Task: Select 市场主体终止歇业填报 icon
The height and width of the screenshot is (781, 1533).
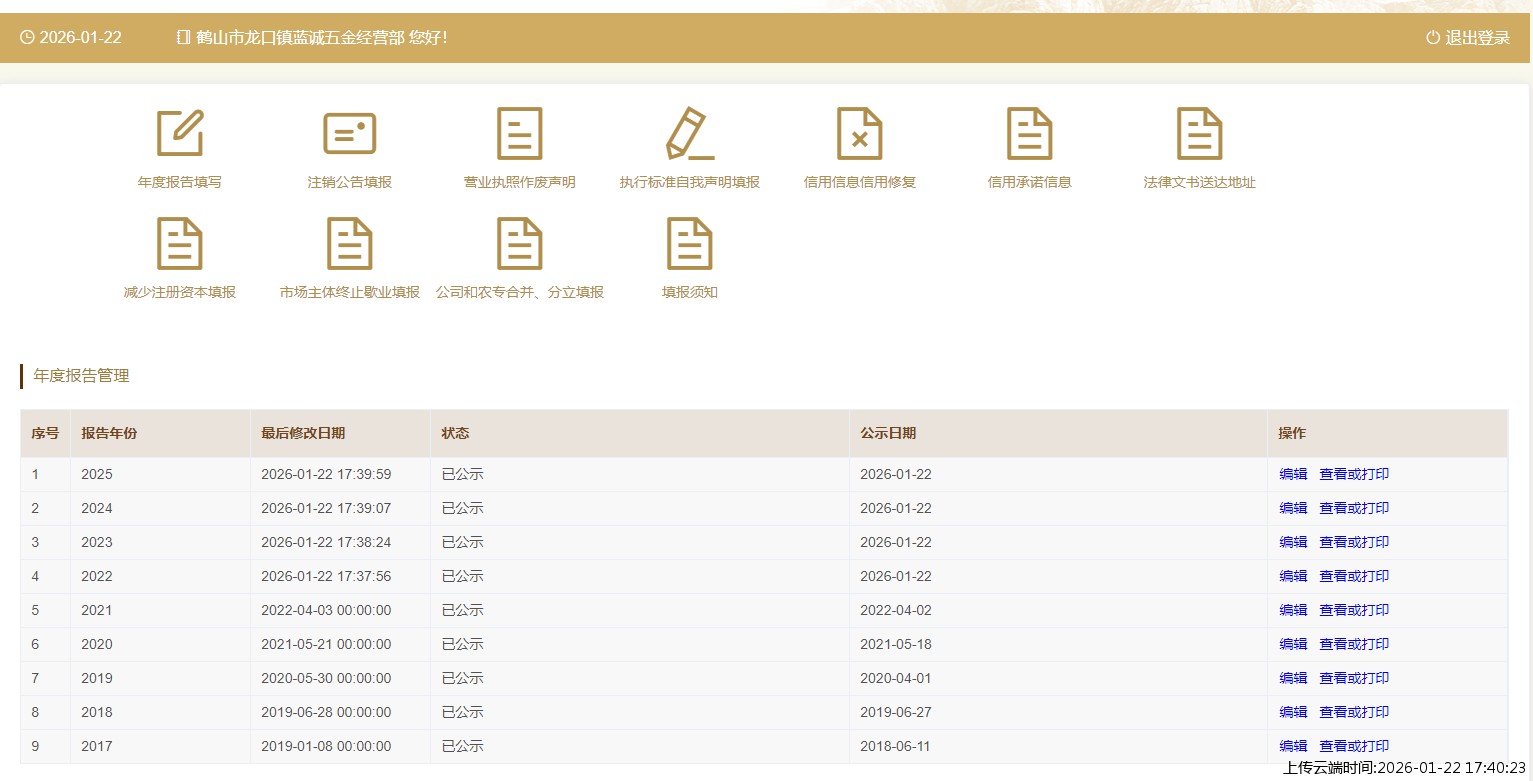Action: 349,243
